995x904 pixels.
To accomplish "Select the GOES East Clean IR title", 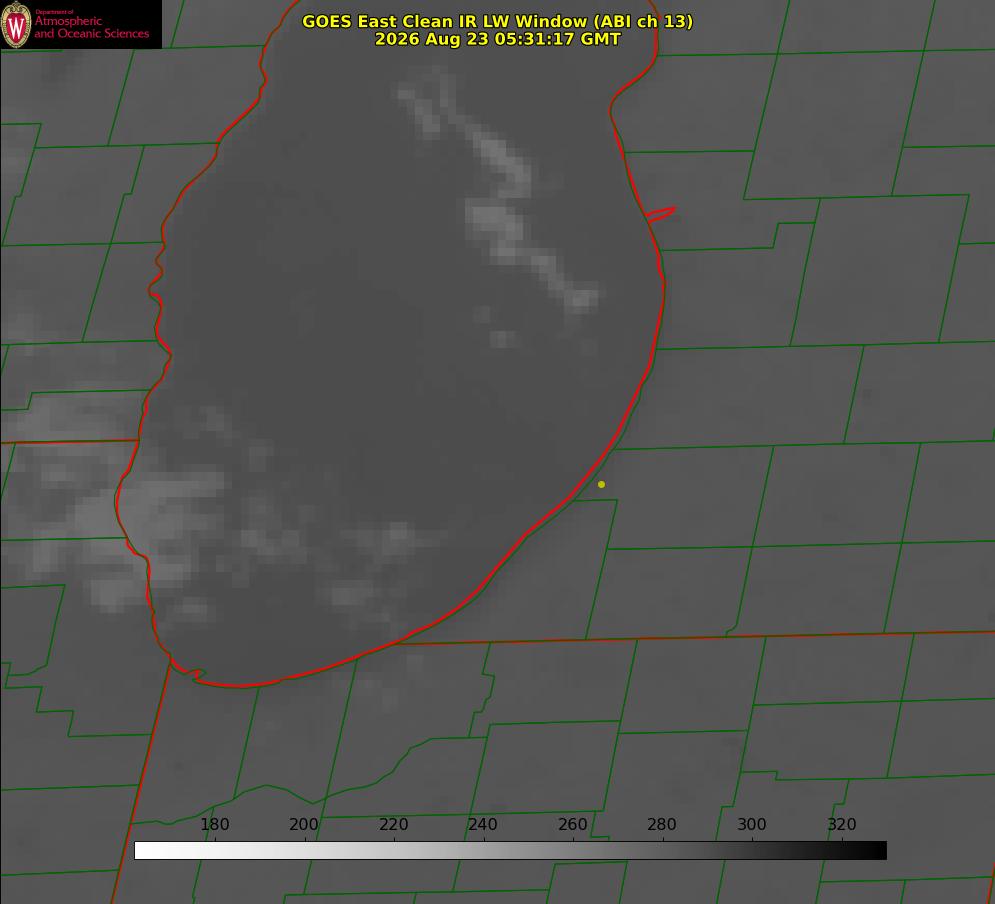I will (x=498, y=21).
